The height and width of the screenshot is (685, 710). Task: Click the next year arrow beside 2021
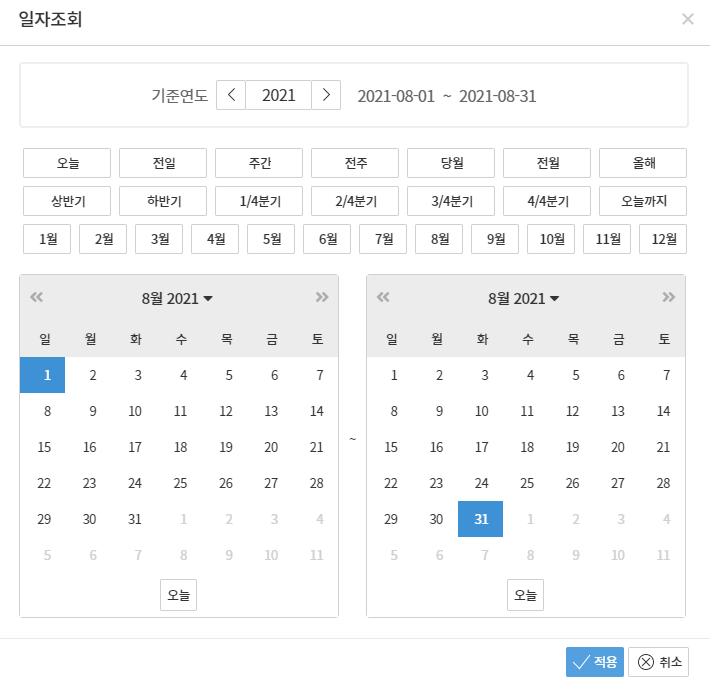pos(326,95)
